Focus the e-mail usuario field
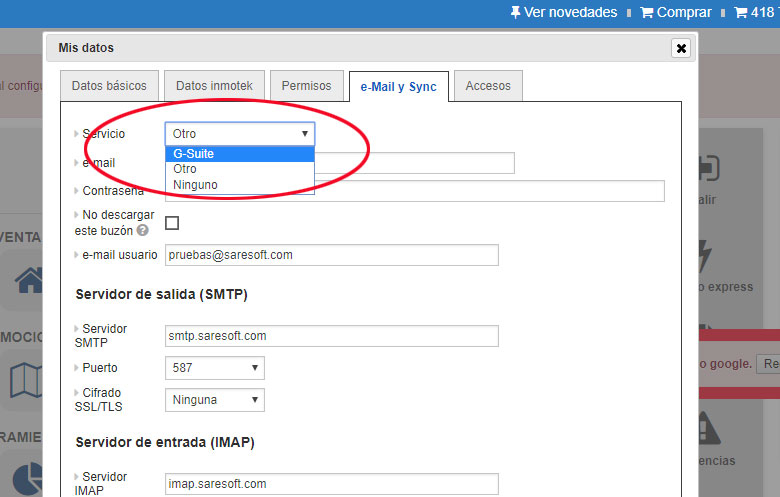 click(332, 255)
